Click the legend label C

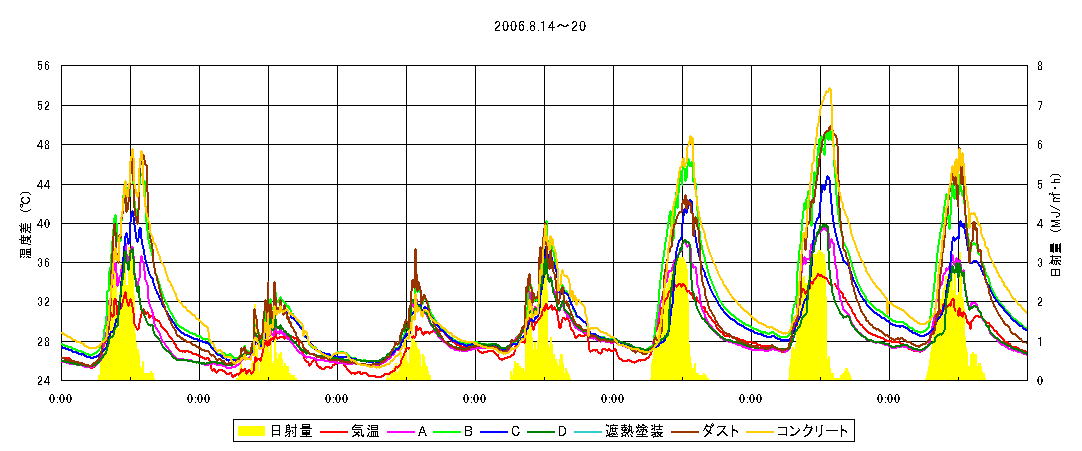(x=515, y=432)
